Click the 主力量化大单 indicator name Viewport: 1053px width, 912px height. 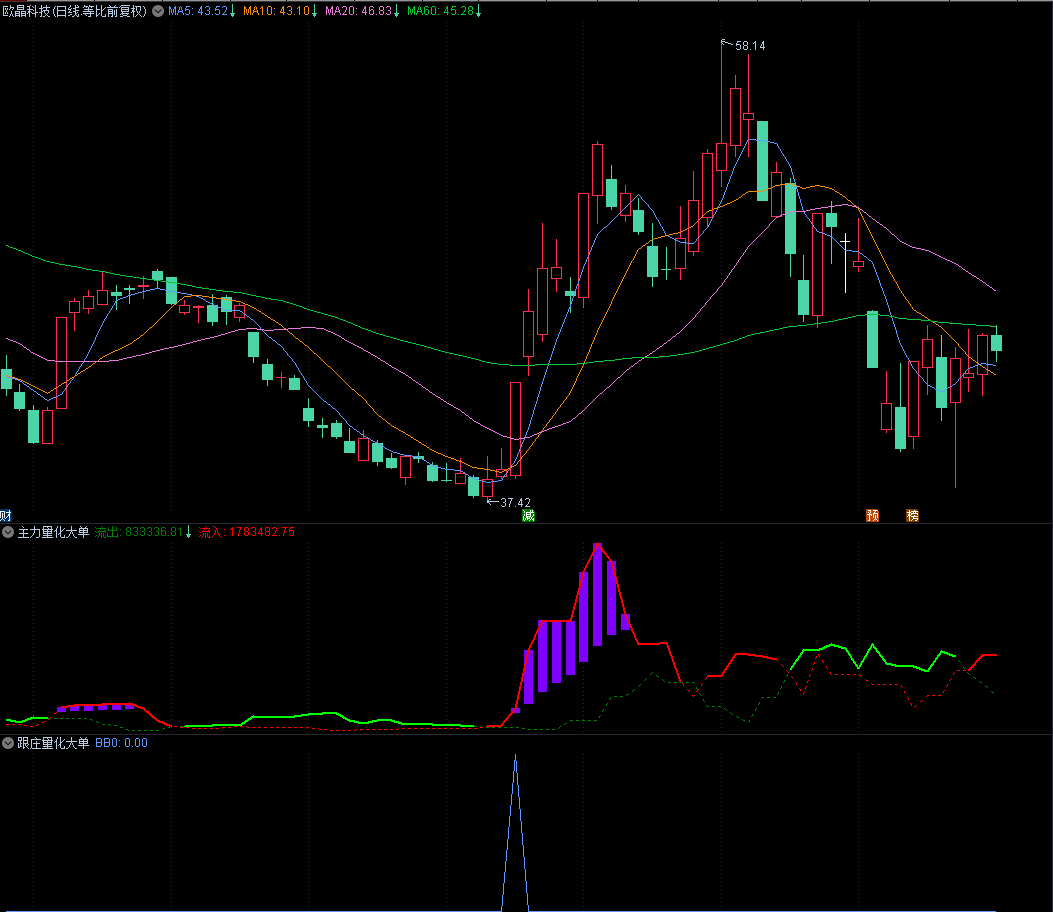click(54, 533)
